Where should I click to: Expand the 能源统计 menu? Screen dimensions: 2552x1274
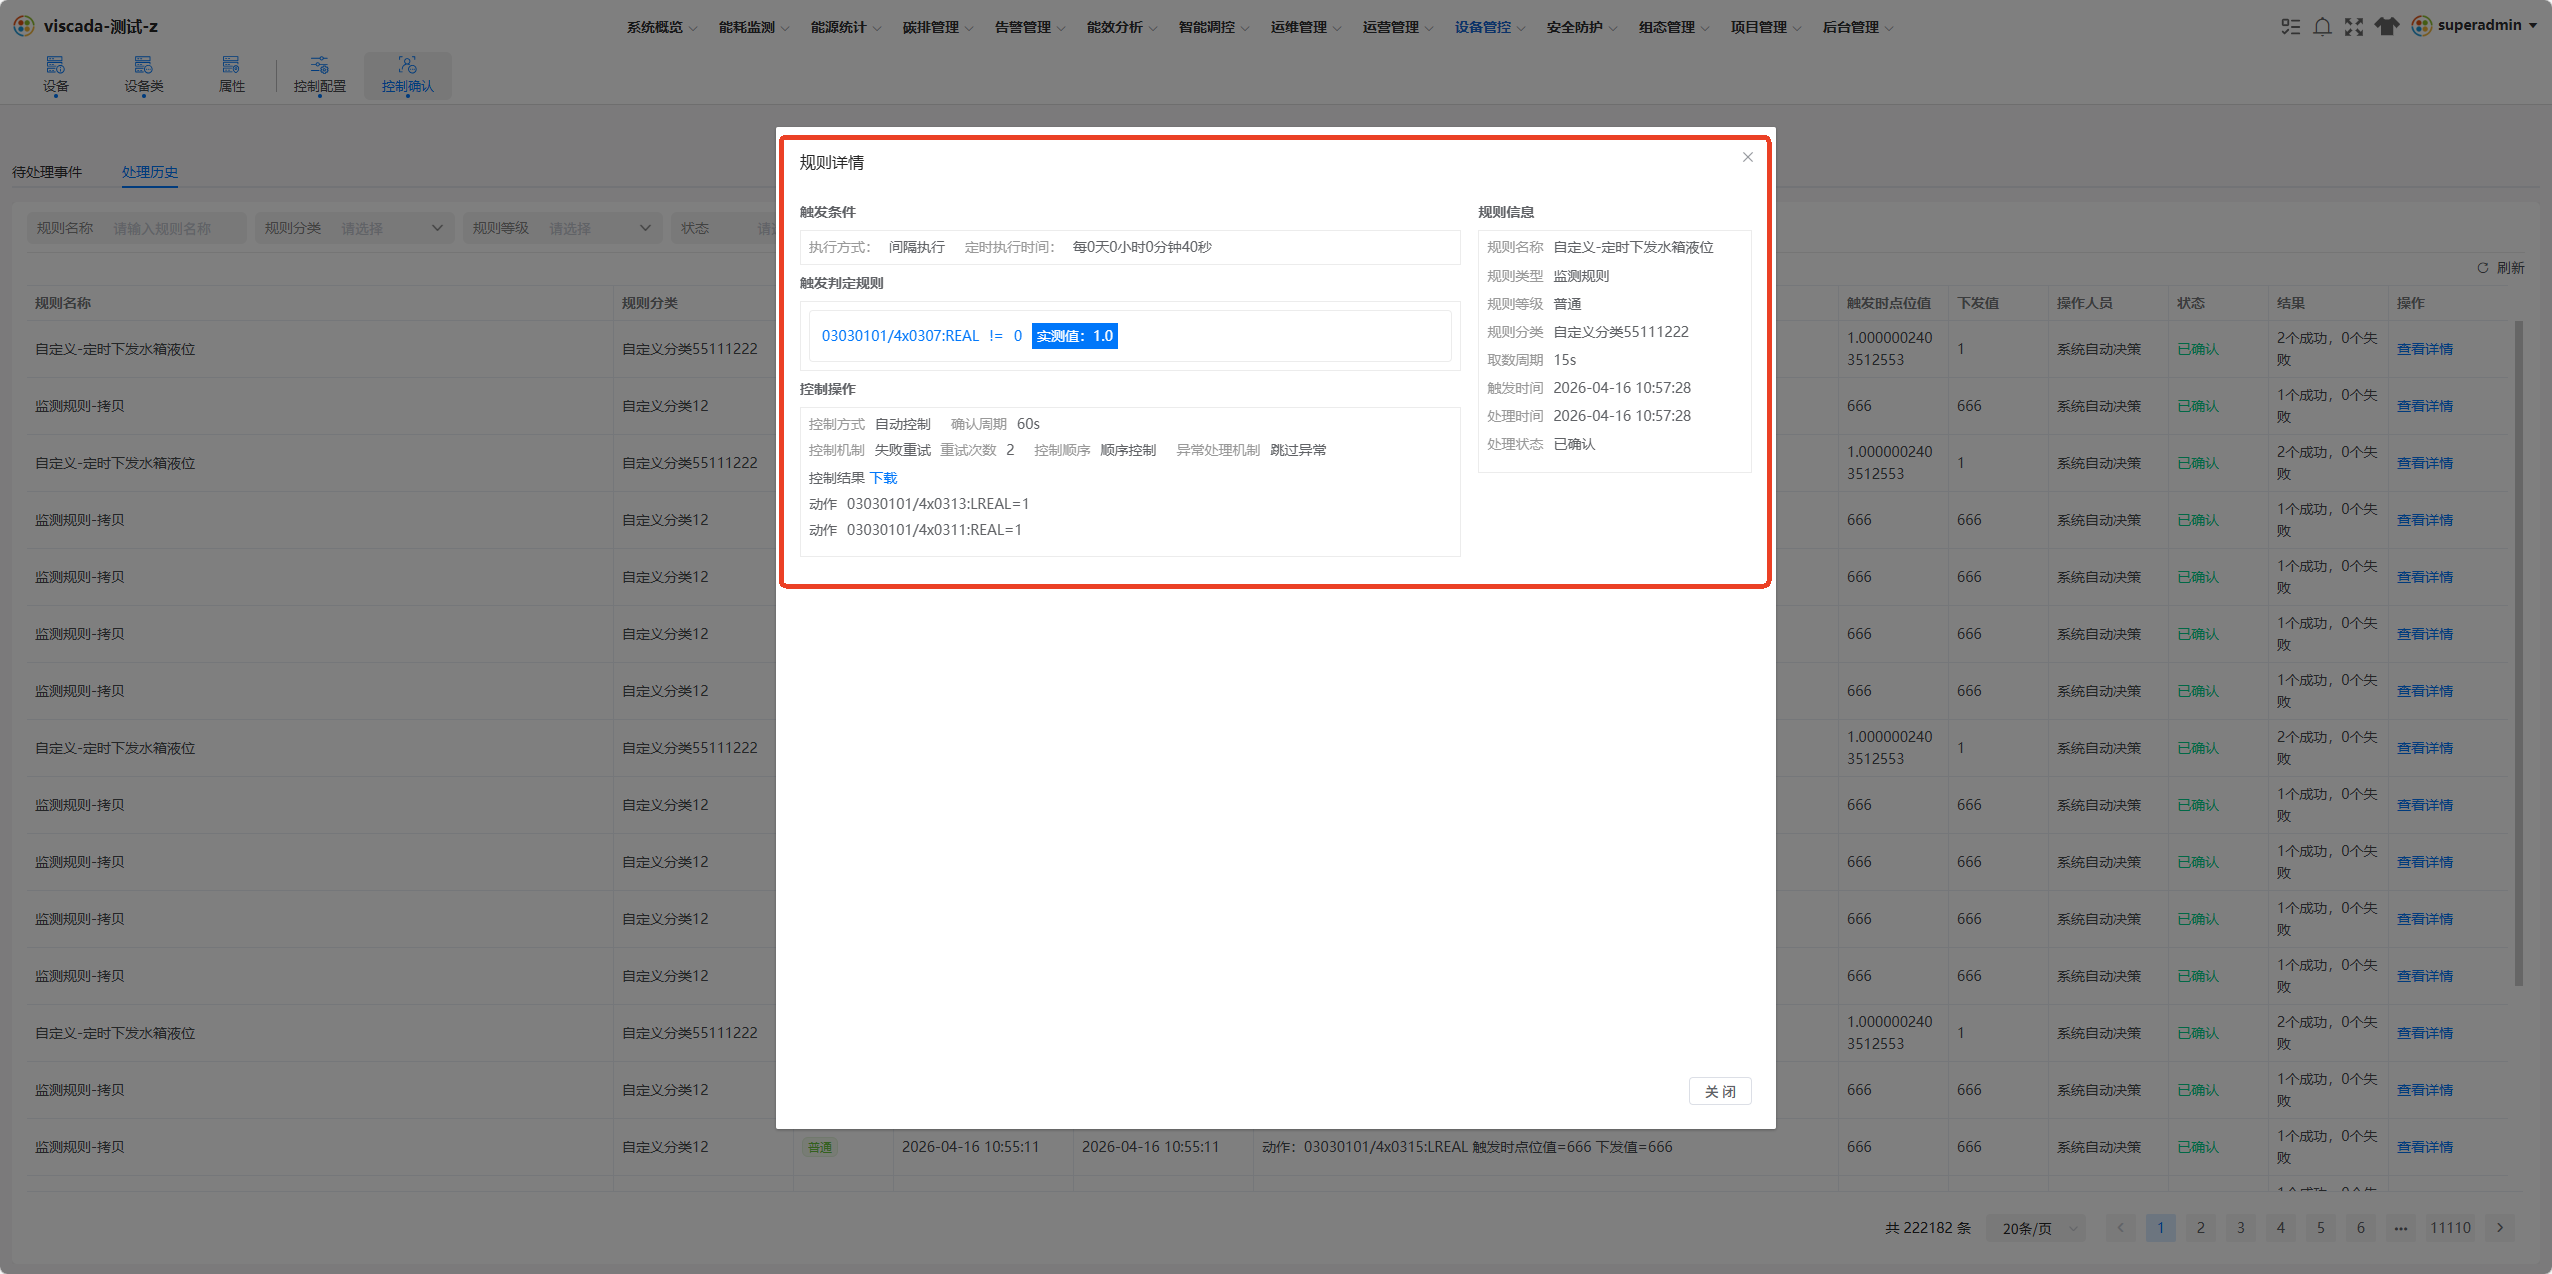click(x=846, y=27)
